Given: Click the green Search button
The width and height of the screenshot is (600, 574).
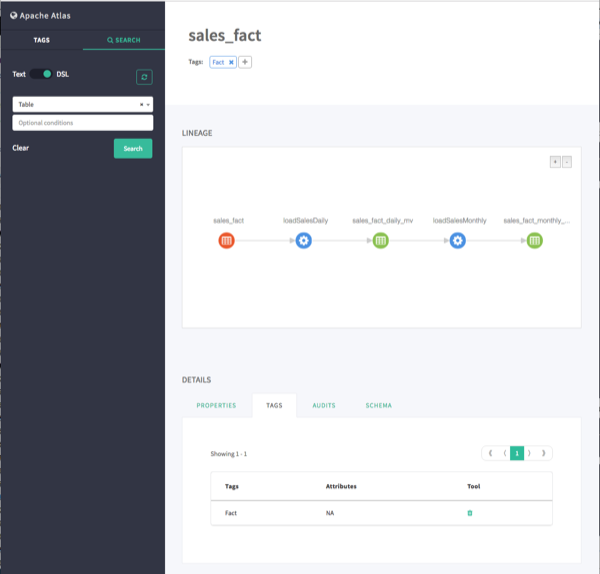Looking at the screenshot, I should click(x=133, y=148).
